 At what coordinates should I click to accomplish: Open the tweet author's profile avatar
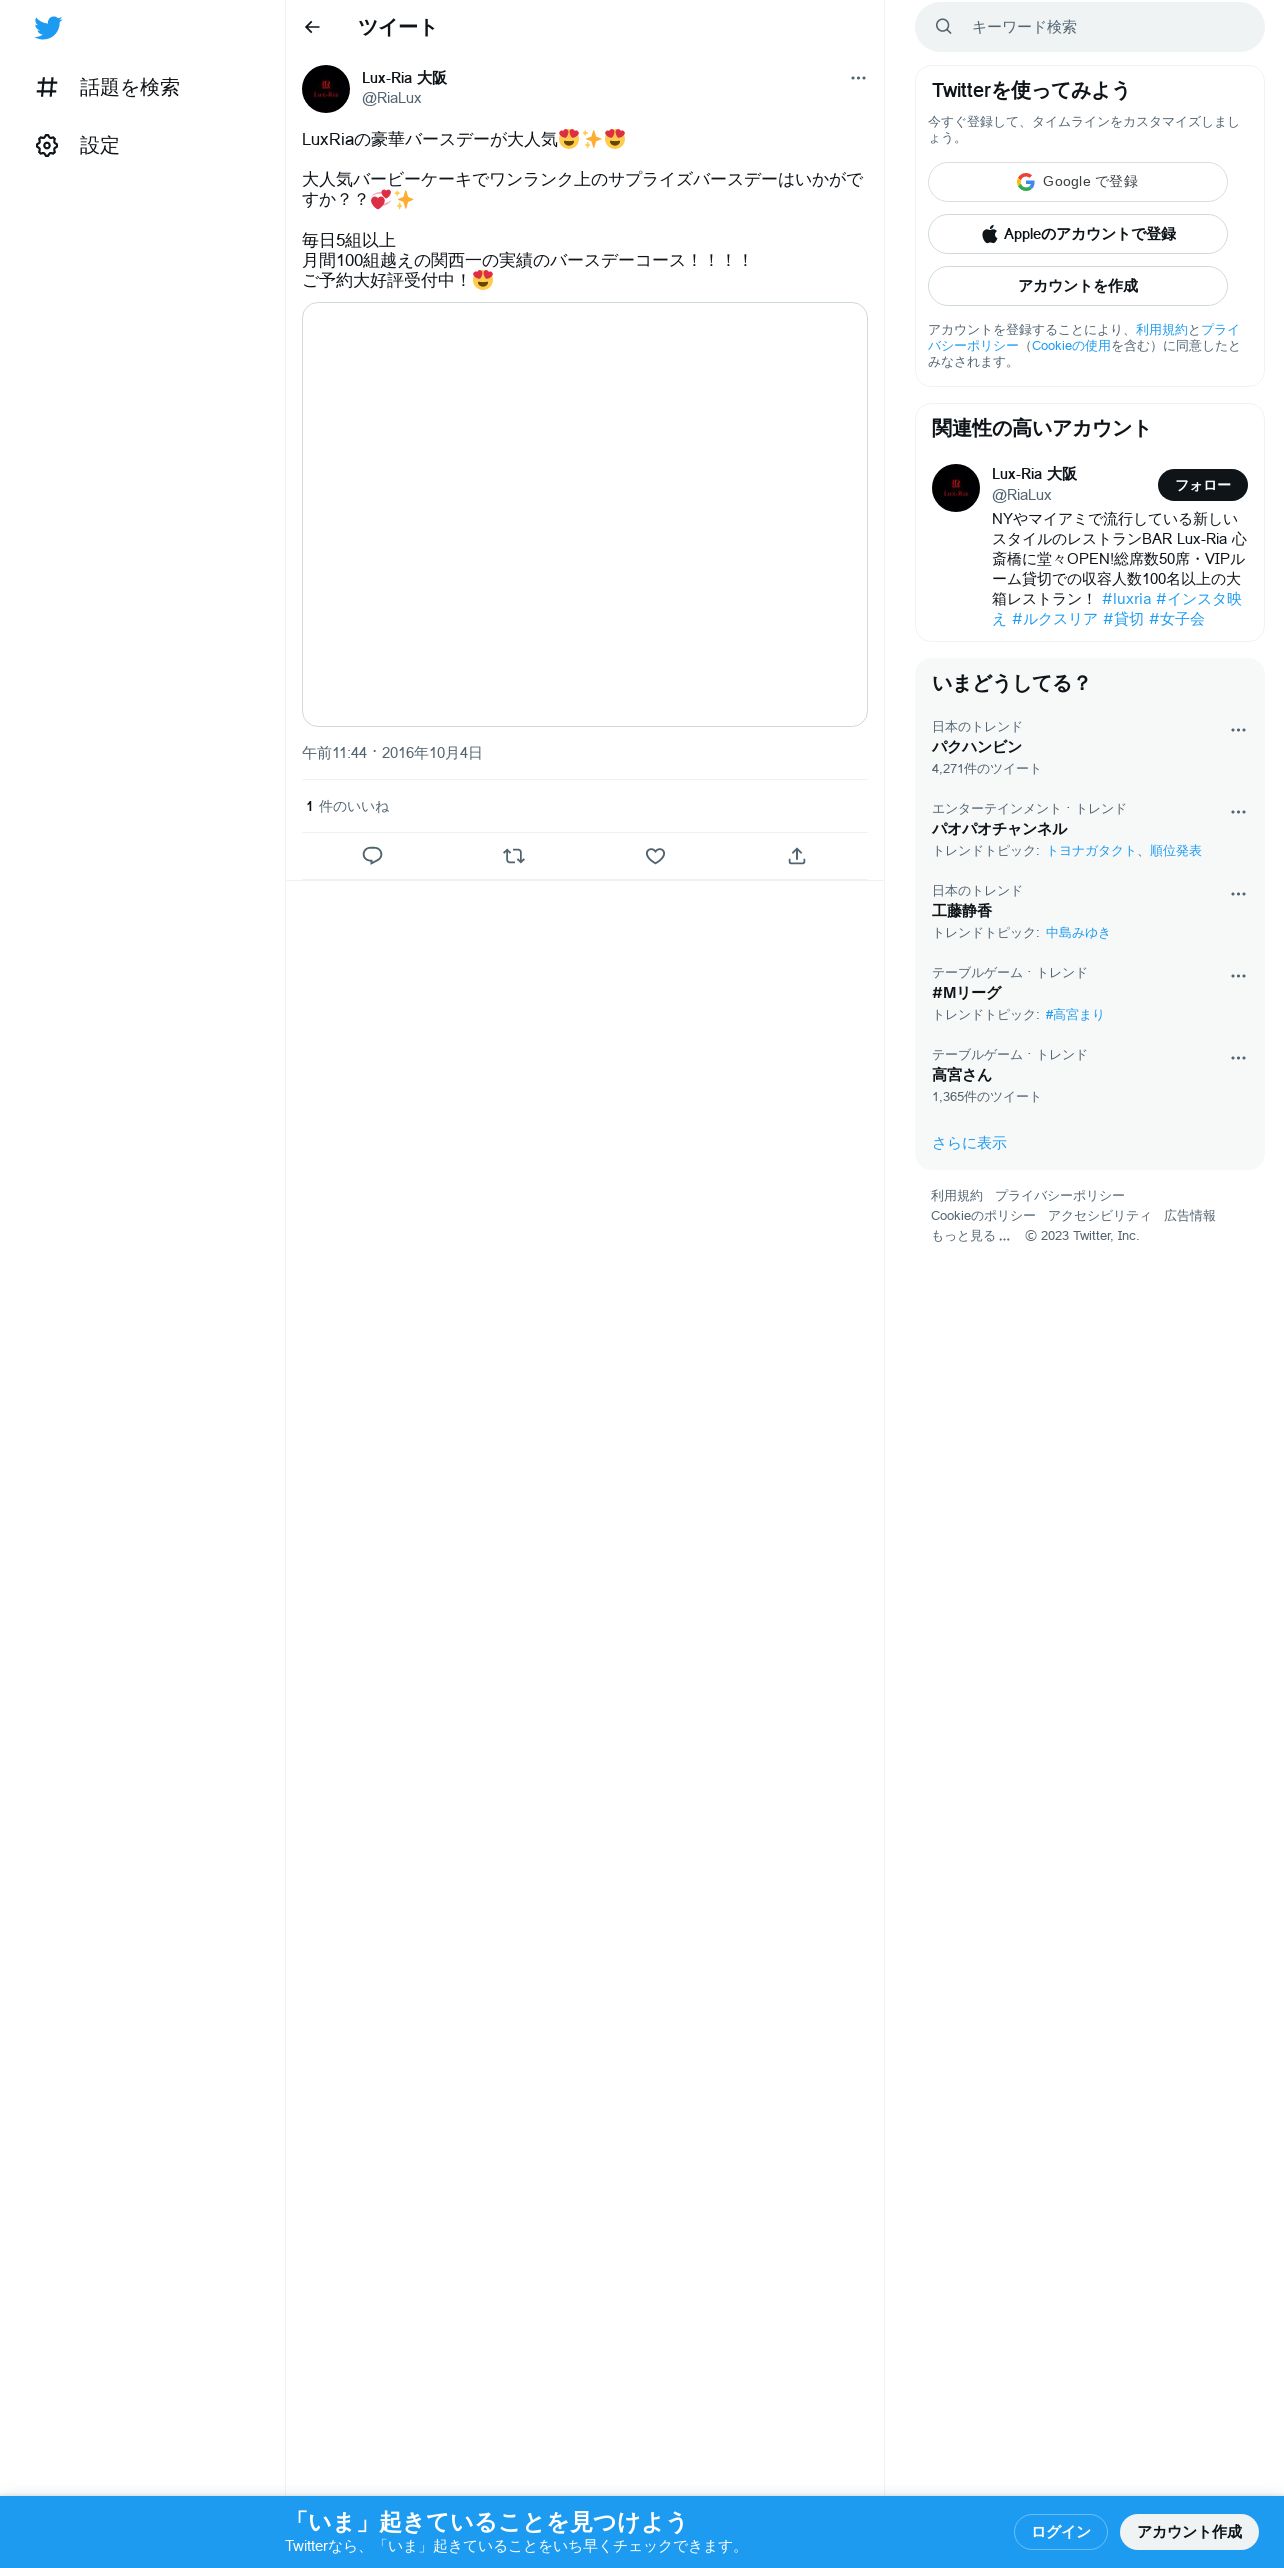point(326,89)
